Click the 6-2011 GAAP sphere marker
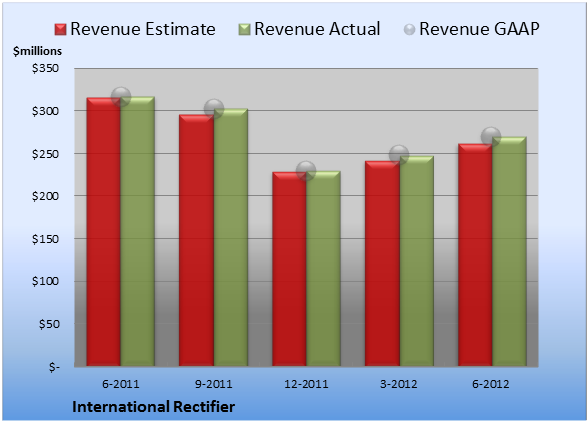 (121, 97)
